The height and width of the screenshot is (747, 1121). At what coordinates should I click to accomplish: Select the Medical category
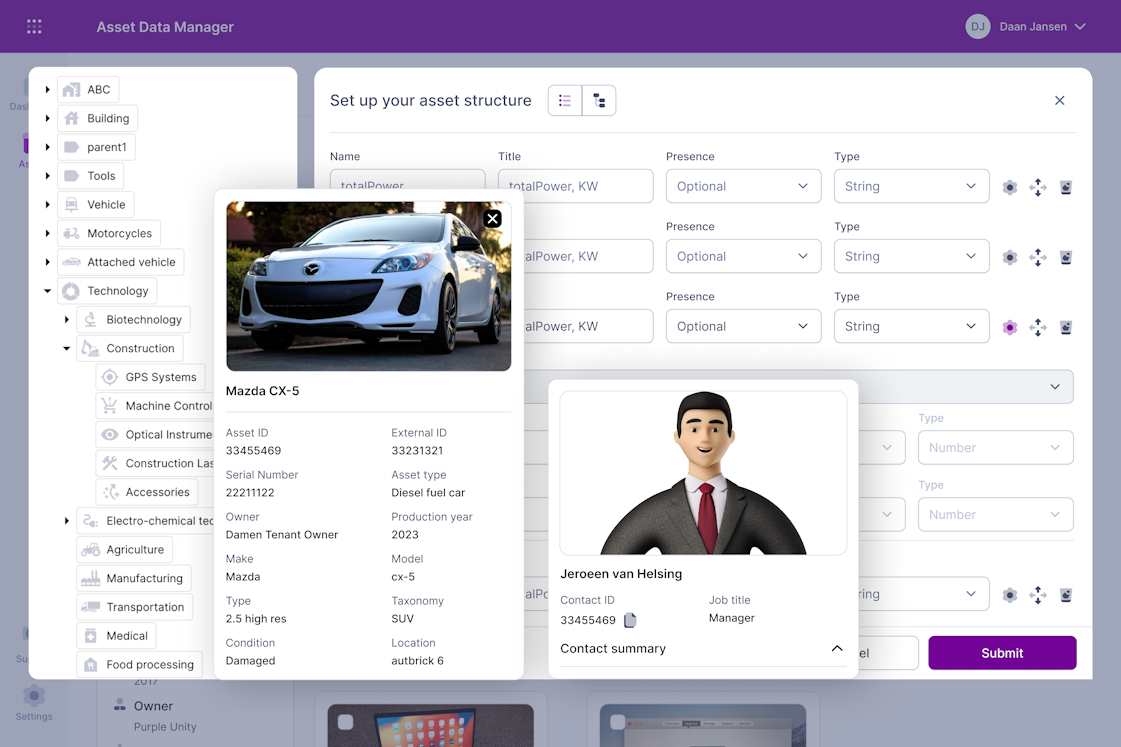pos(116,635)
